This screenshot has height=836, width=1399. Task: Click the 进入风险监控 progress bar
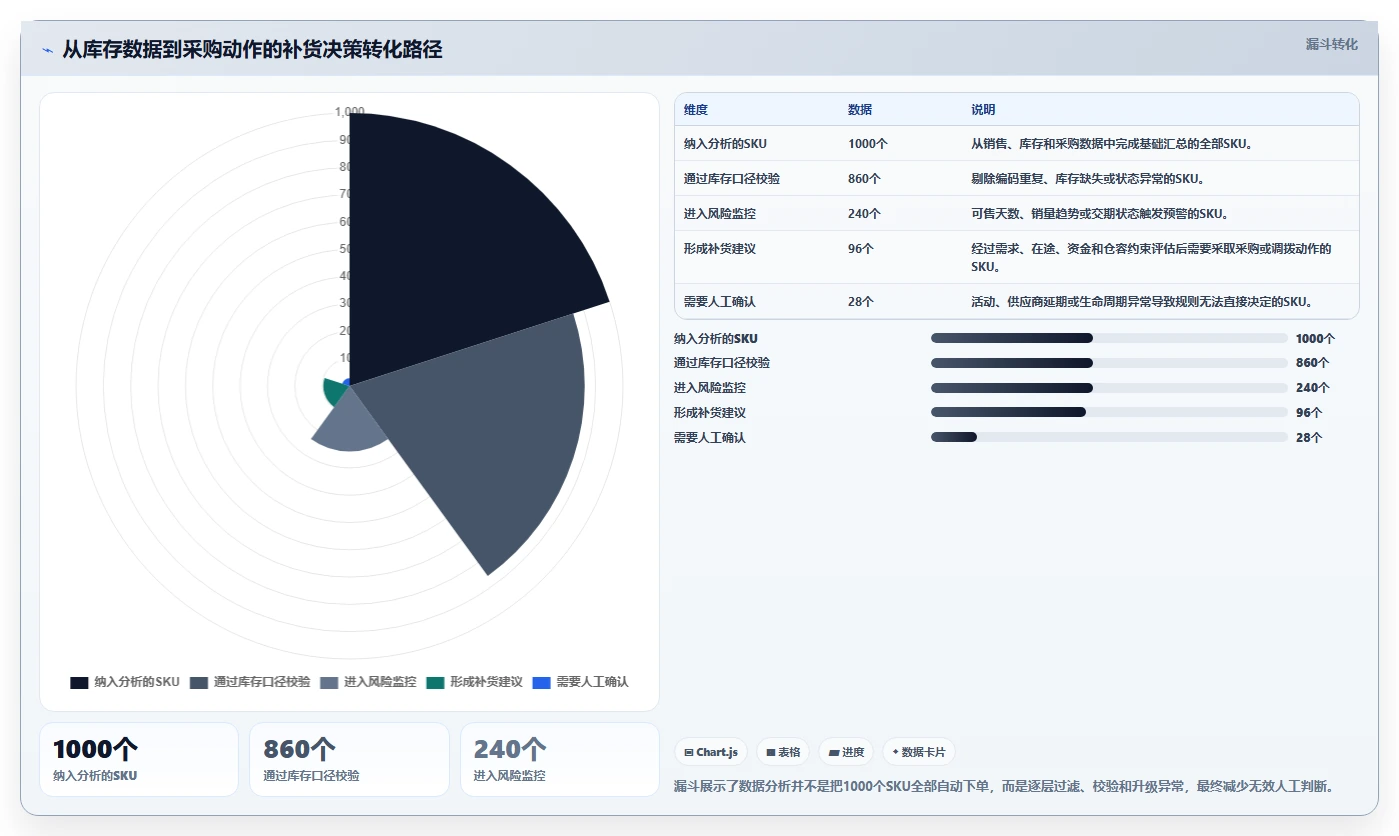tap(1109, 388)
